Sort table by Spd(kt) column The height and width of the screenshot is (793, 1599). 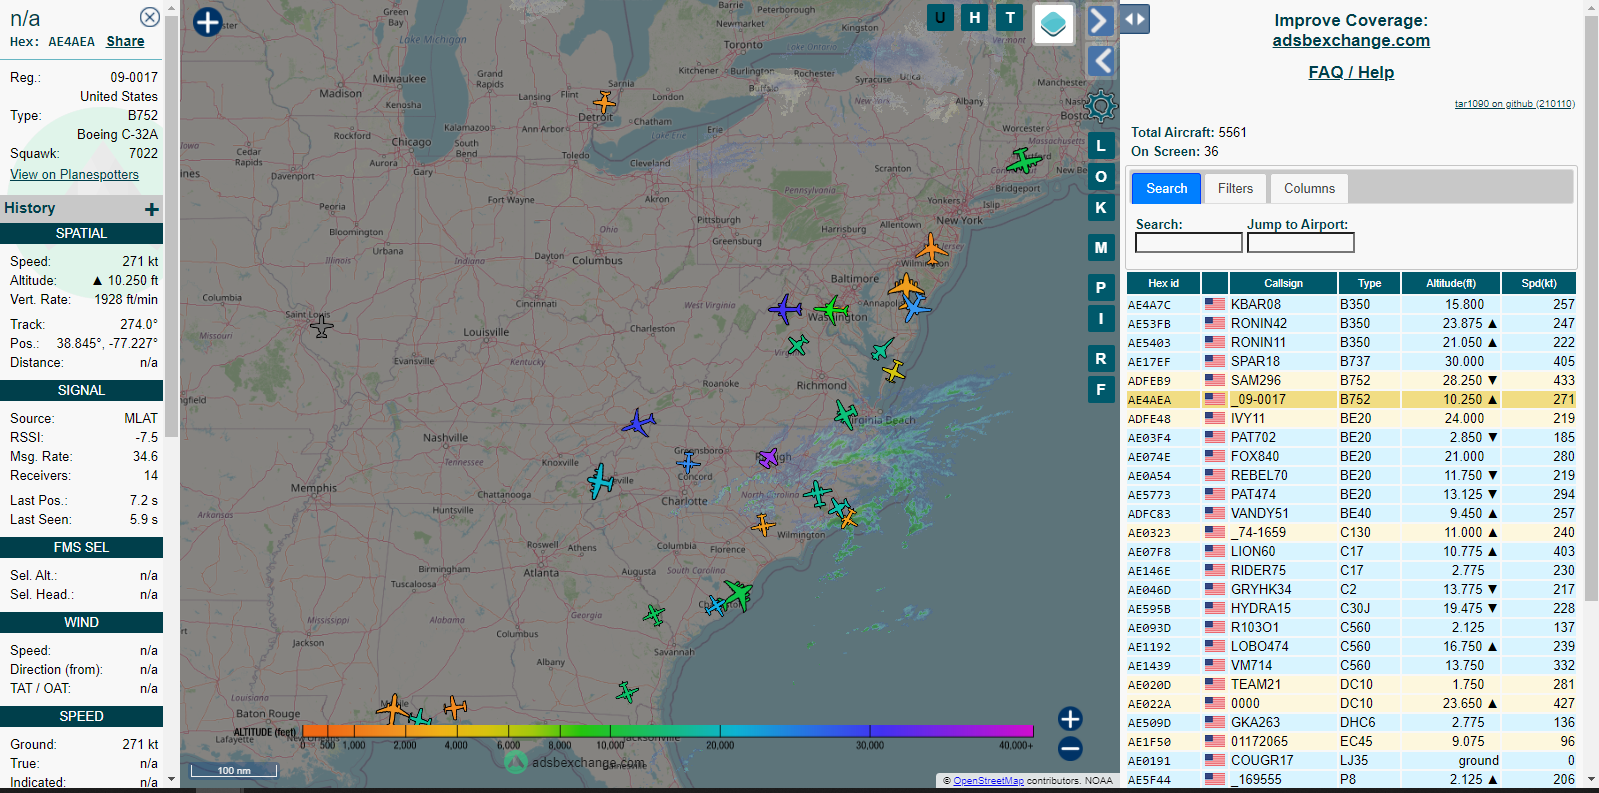pyautogui.click(x=1539, y=283)
